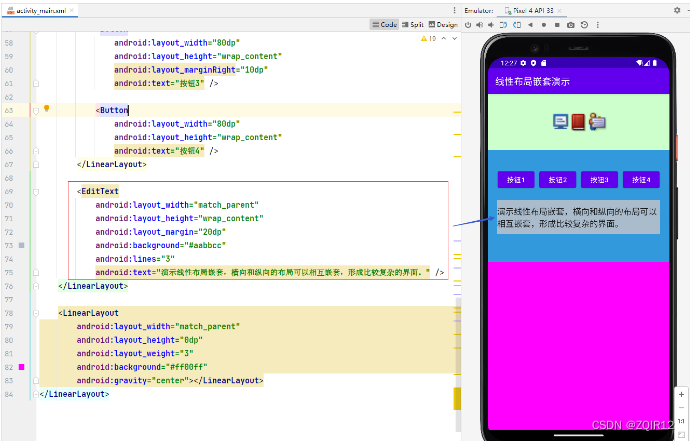Switch editor to Code view
This screenshot has width=690, height=441.
(384, 25)
